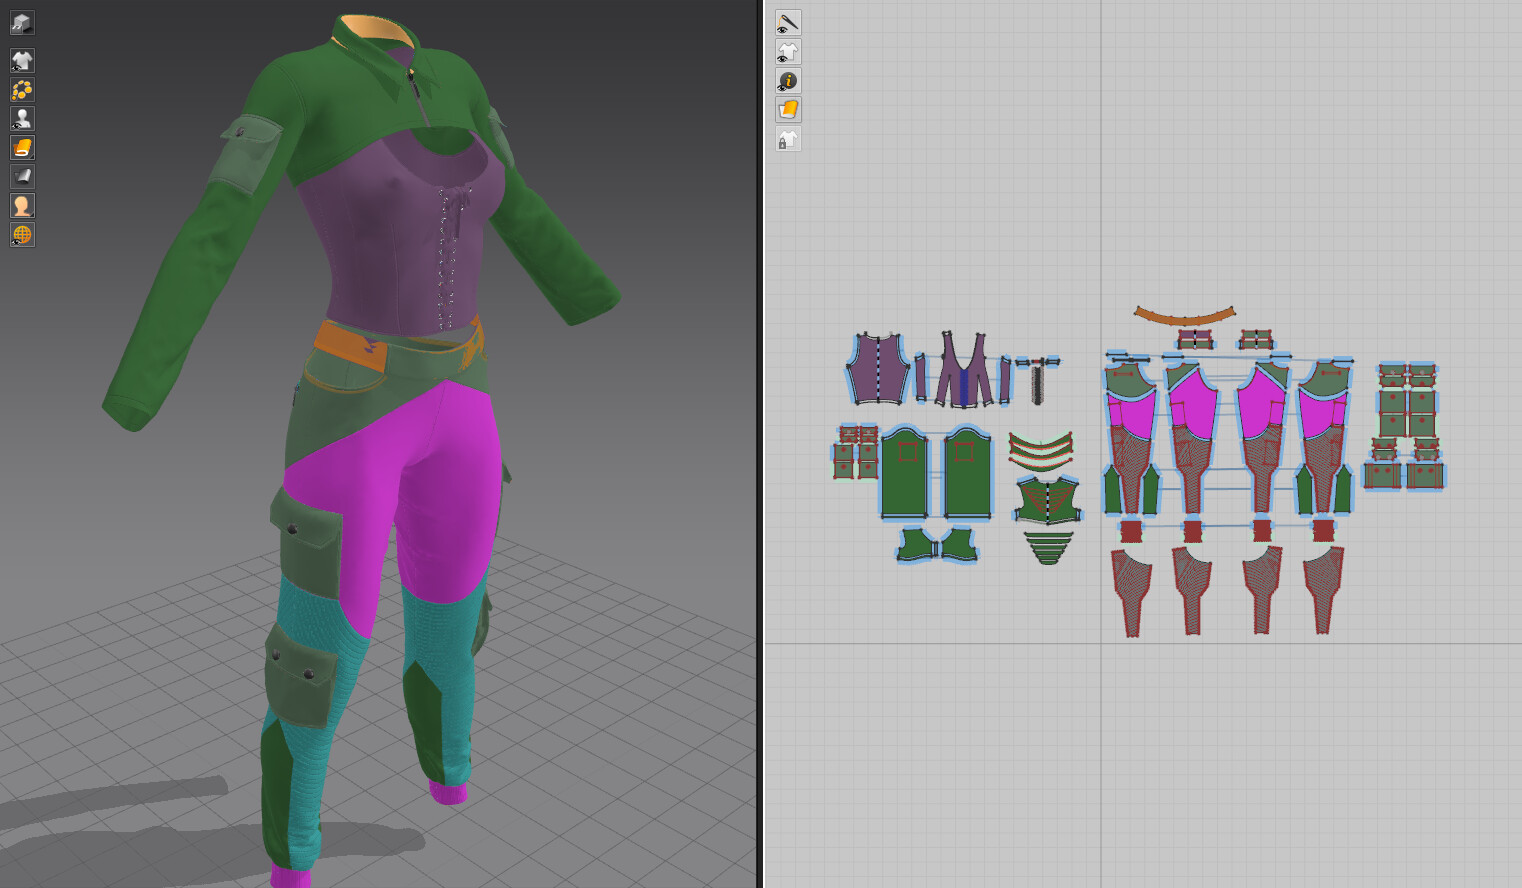Select the green striped triangular pattern piece
The width and height of the screenshot is (1522, 888).
pos(1048,548)
